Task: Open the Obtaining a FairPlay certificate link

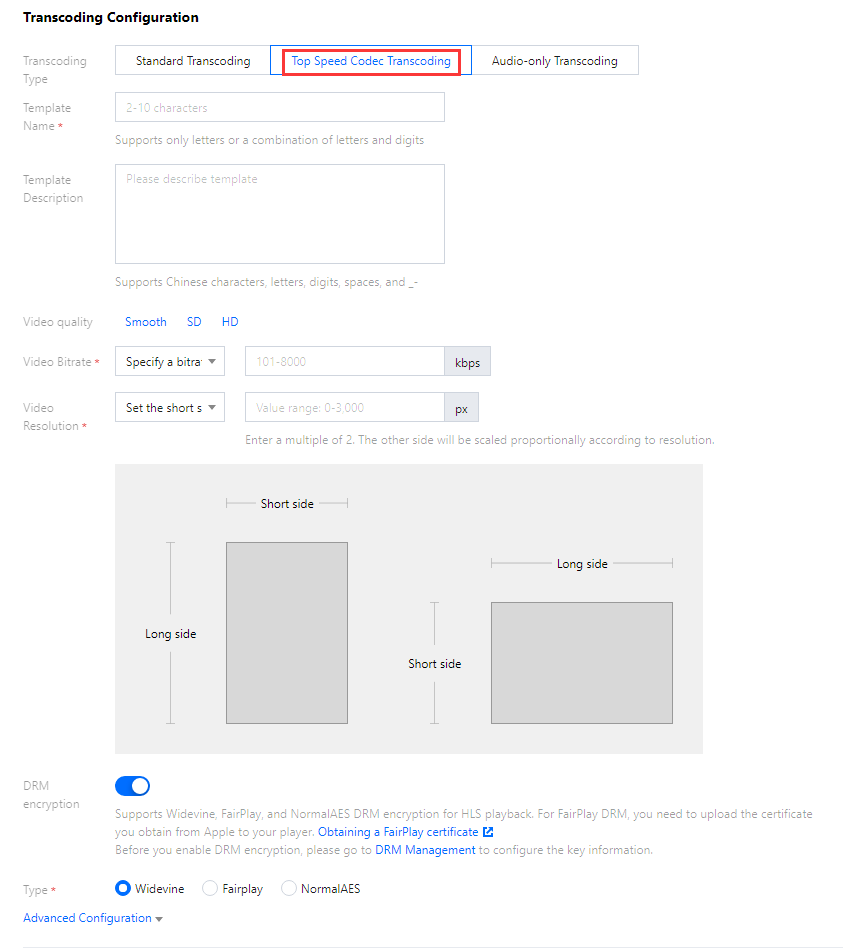Action: [398, 832]
